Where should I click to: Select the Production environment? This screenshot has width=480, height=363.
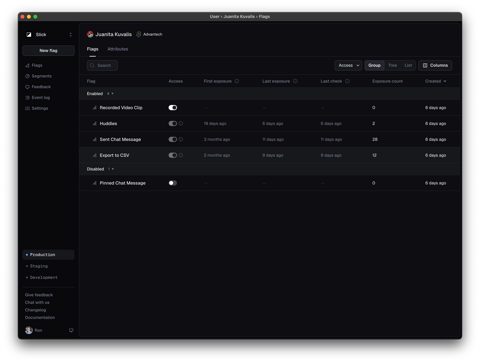tap(48, 255)
